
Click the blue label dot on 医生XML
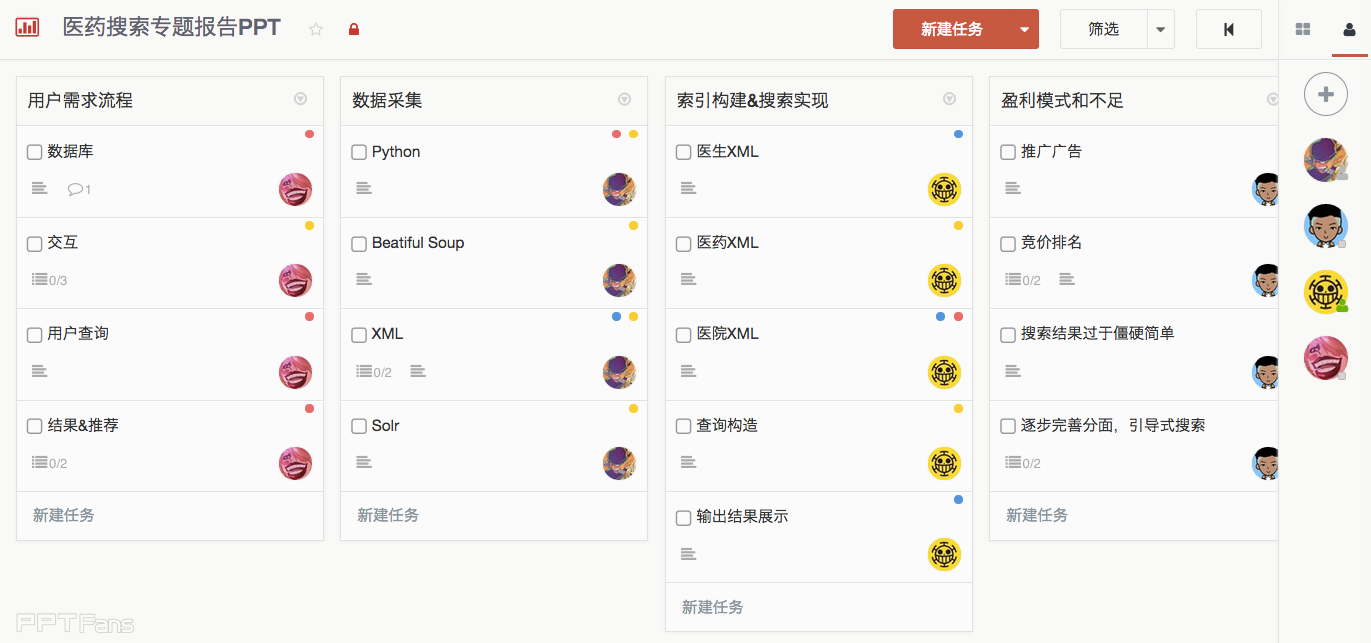click(958, 134)
